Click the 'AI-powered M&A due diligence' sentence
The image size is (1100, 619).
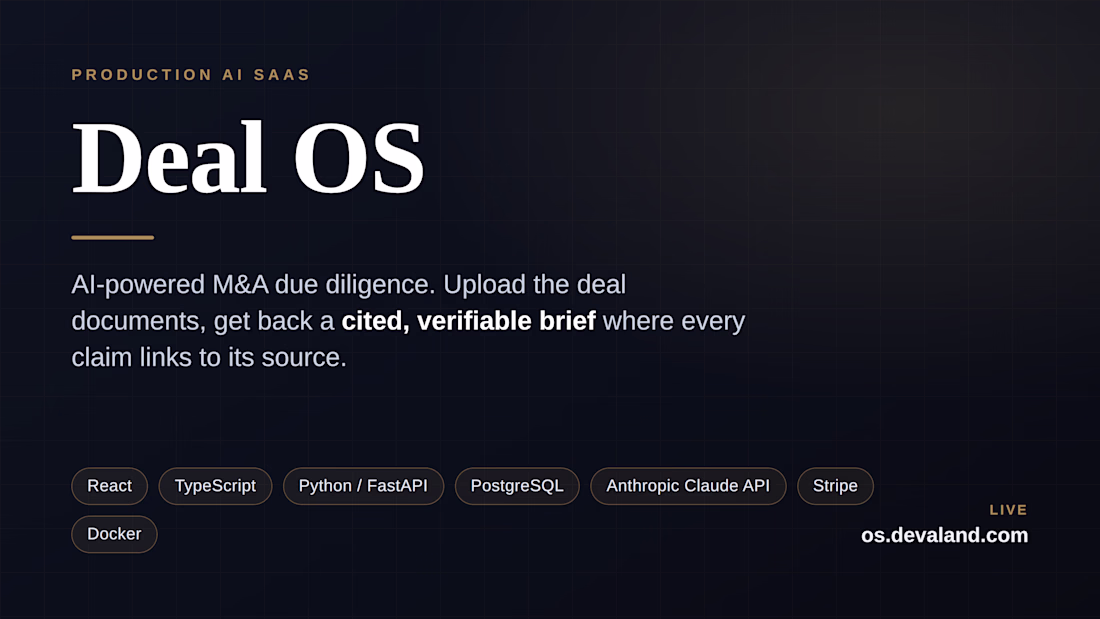click(x=253, y=285)
